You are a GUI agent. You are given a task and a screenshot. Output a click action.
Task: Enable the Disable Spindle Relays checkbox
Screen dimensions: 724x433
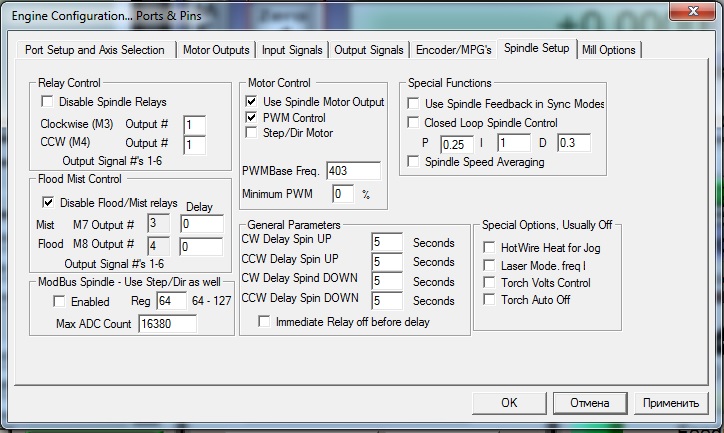47,102
